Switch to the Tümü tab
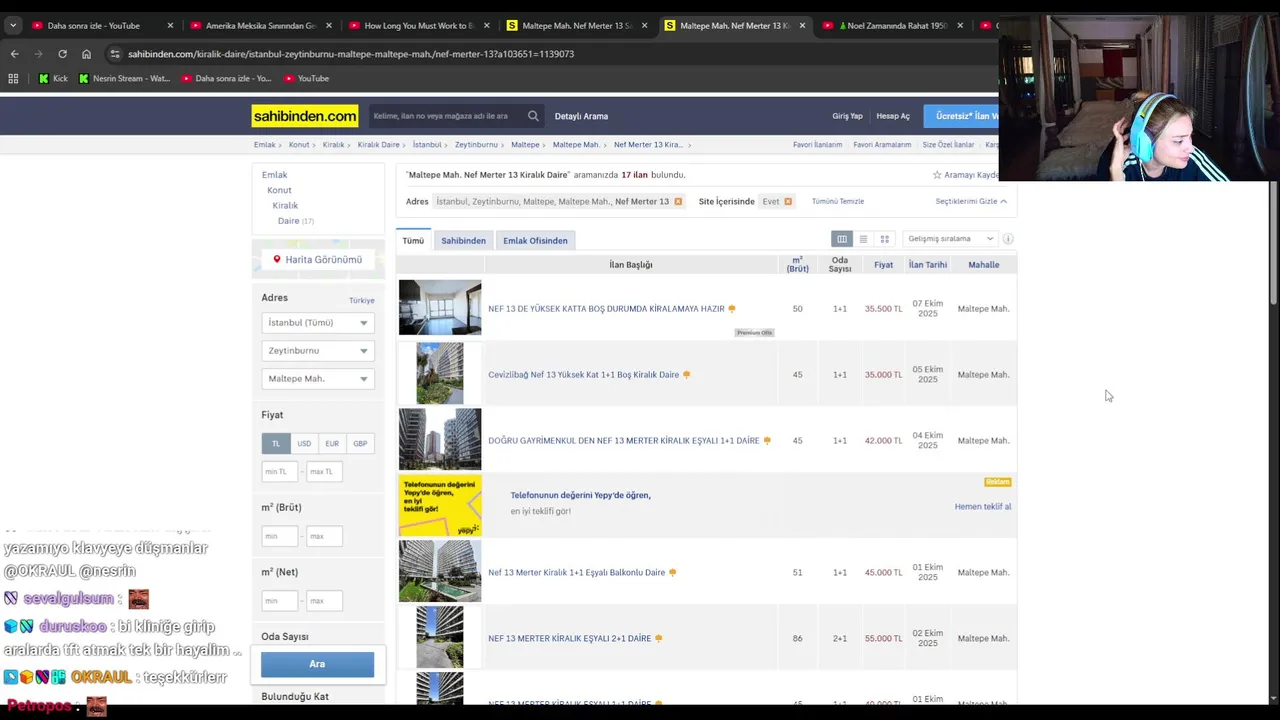This screenshot has height=720, width=1280. coord(413,241)
